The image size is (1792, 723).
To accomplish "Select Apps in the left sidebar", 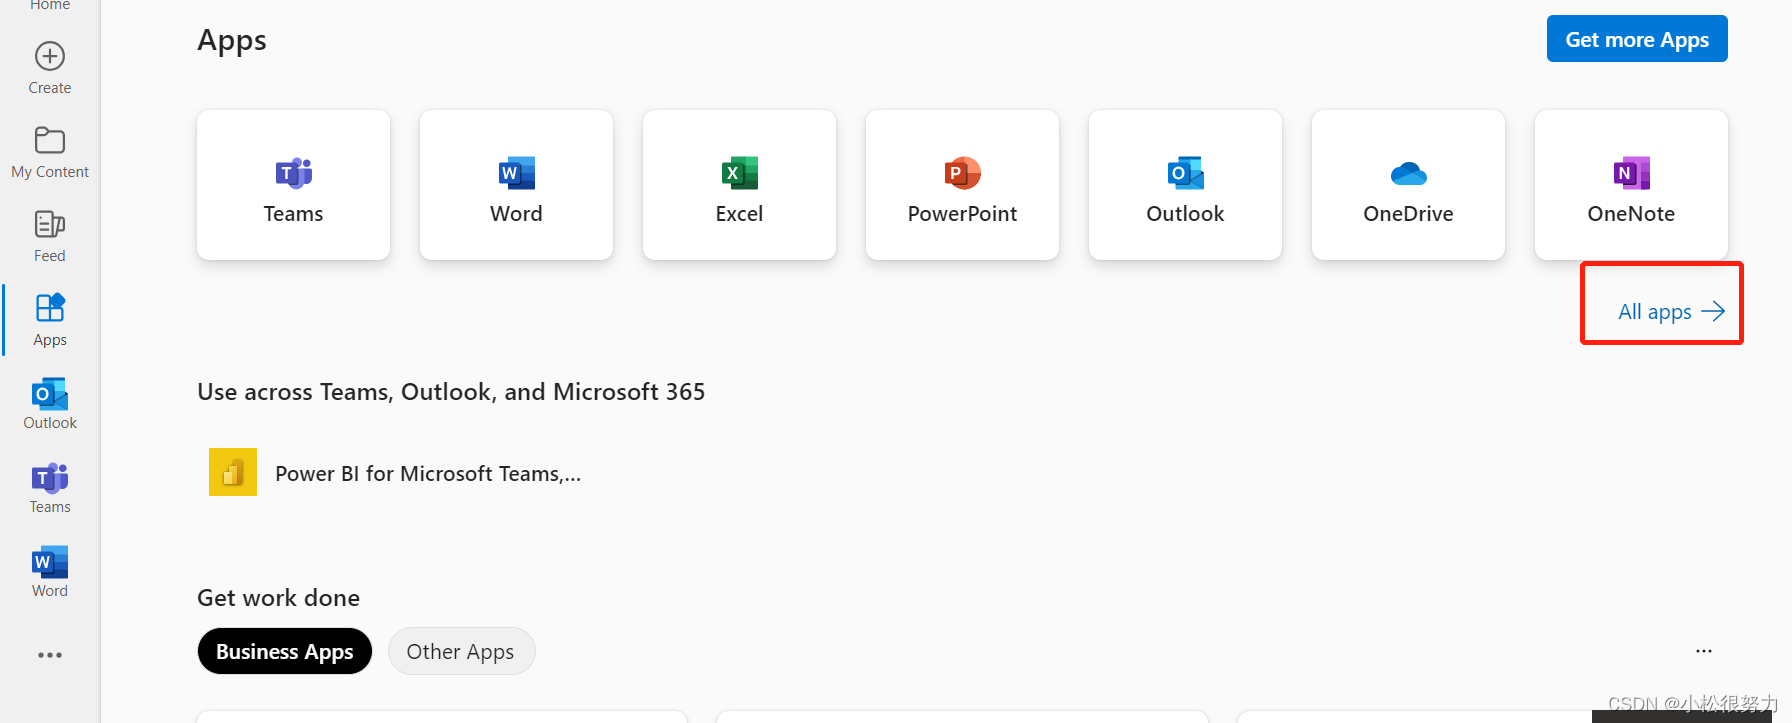I will pyautogui.click(x=50, y=320).
